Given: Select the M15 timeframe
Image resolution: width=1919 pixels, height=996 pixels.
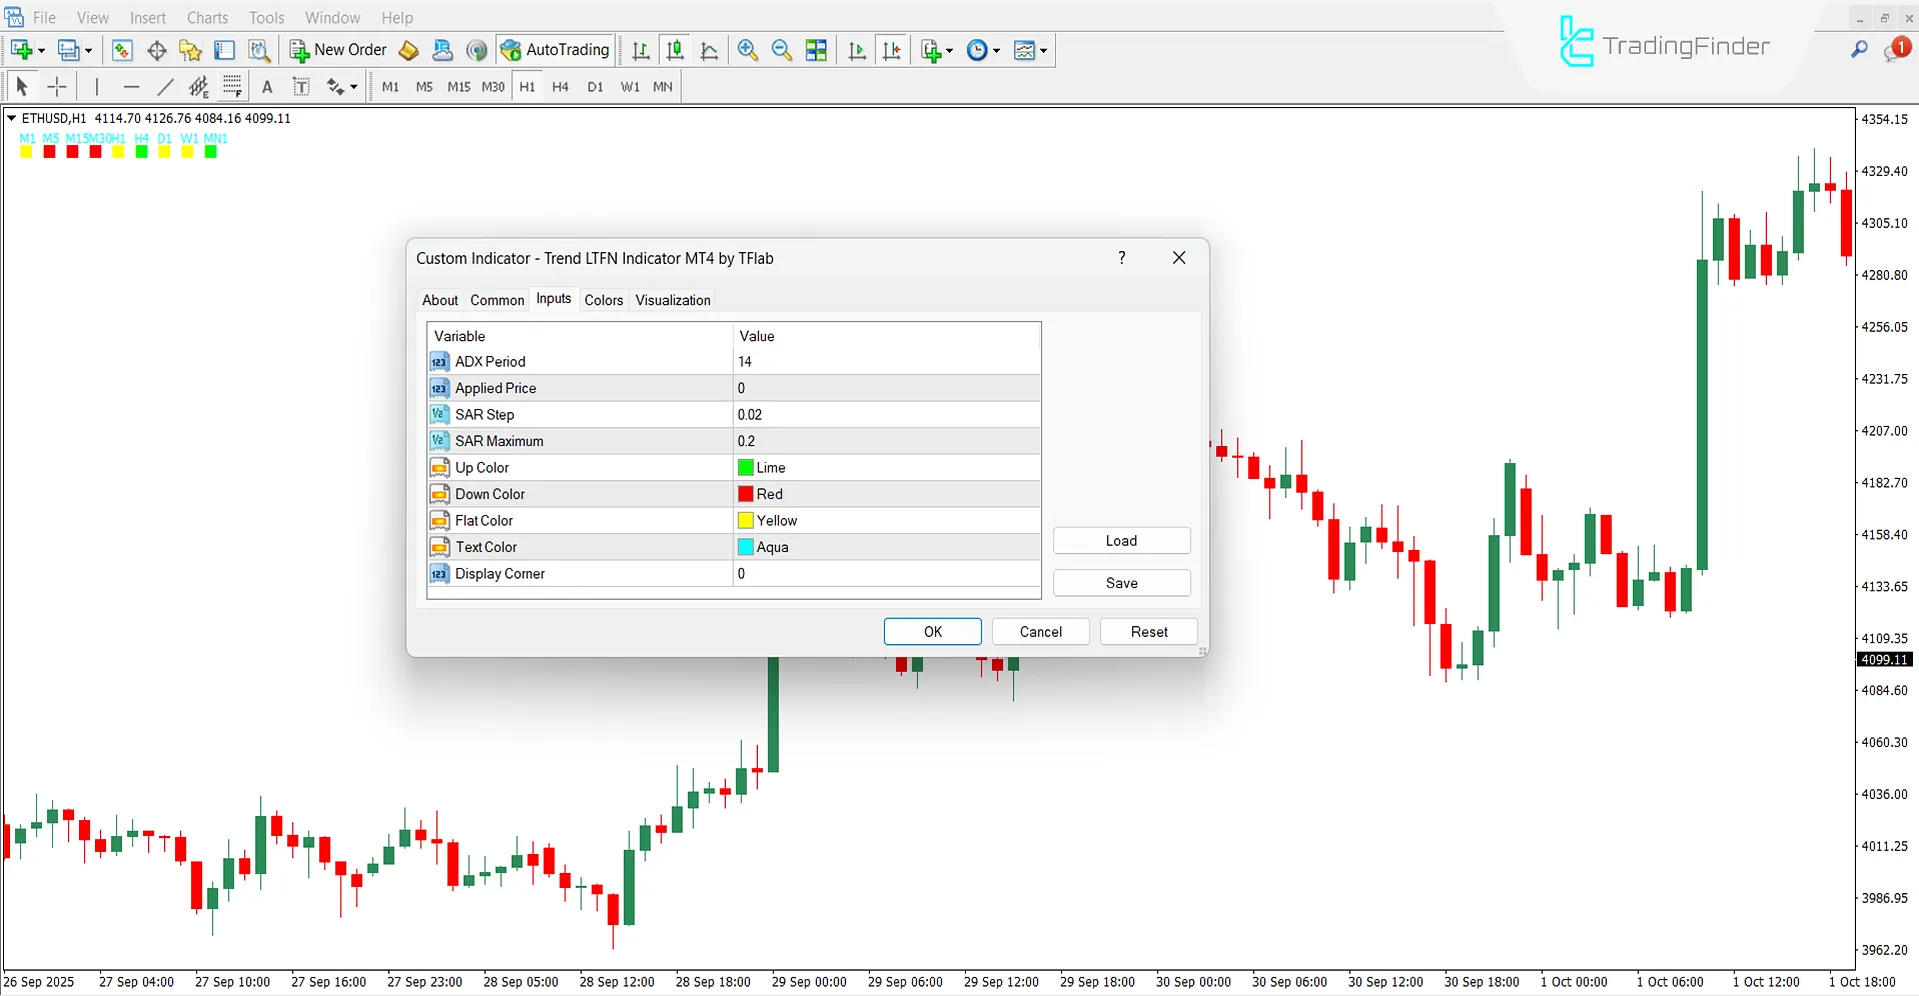Looking at the screenshot, I should (458, 87).
